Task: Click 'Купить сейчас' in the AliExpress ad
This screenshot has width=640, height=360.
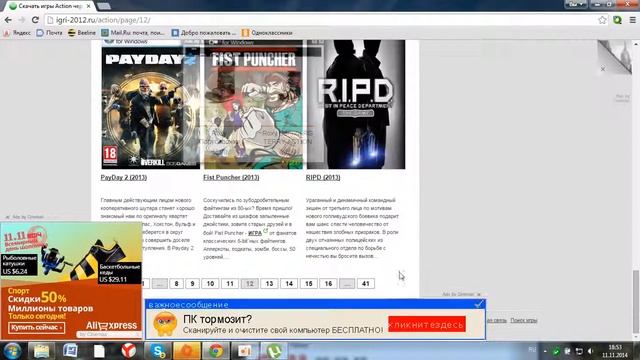Action: pyautogui.click(x=37, y=327)
